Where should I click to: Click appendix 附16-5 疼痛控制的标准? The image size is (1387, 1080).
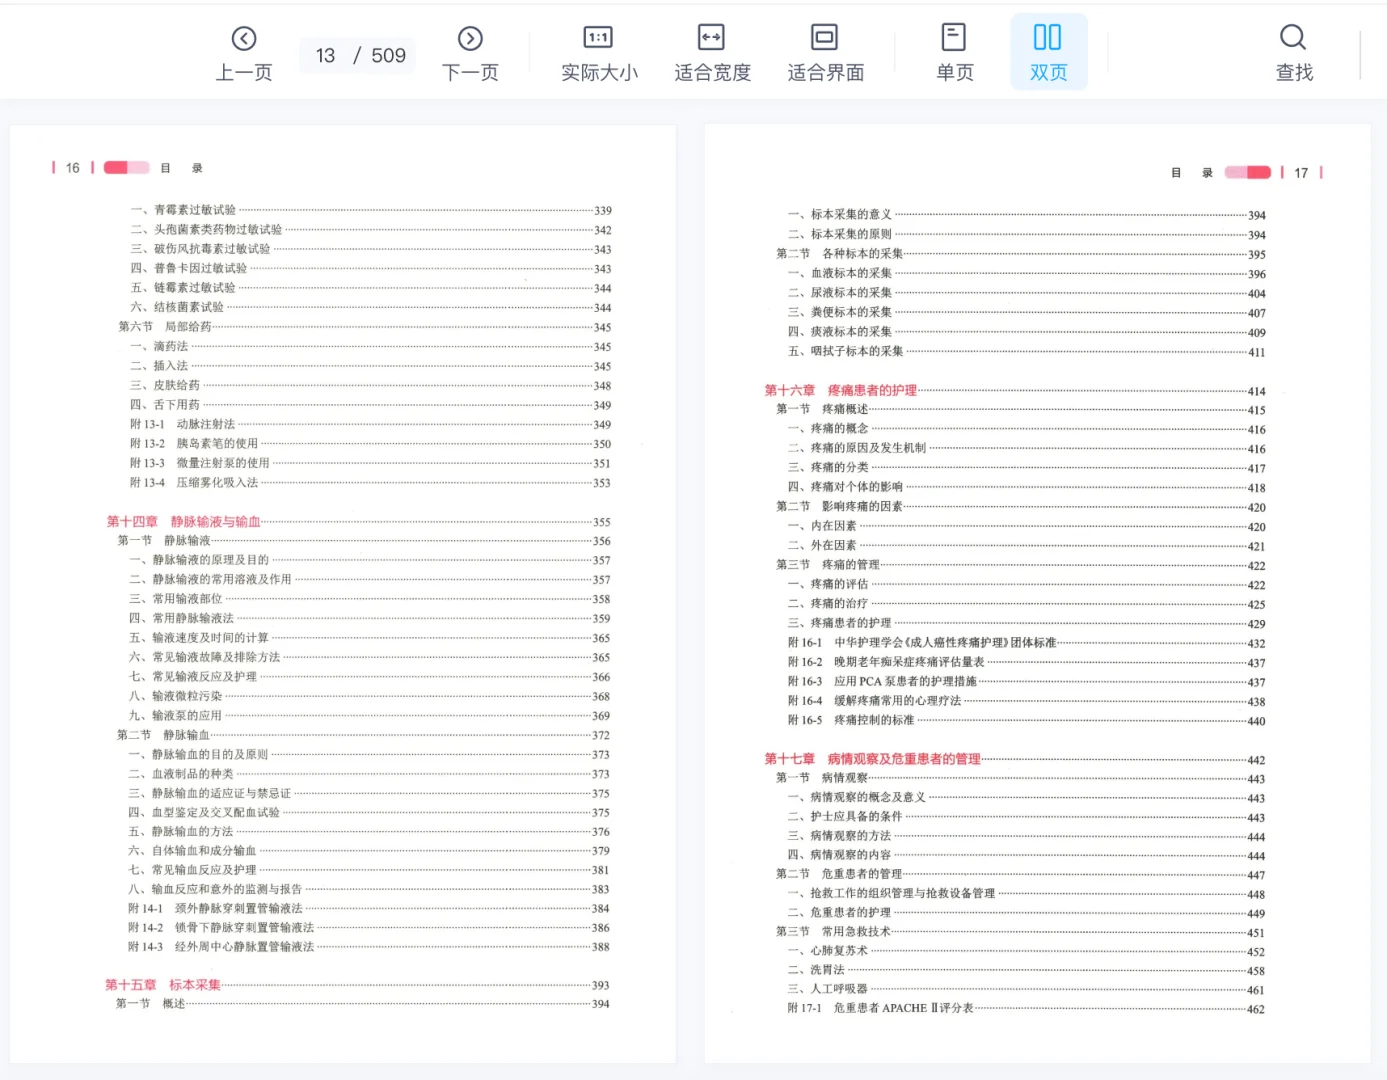point(851,720)
